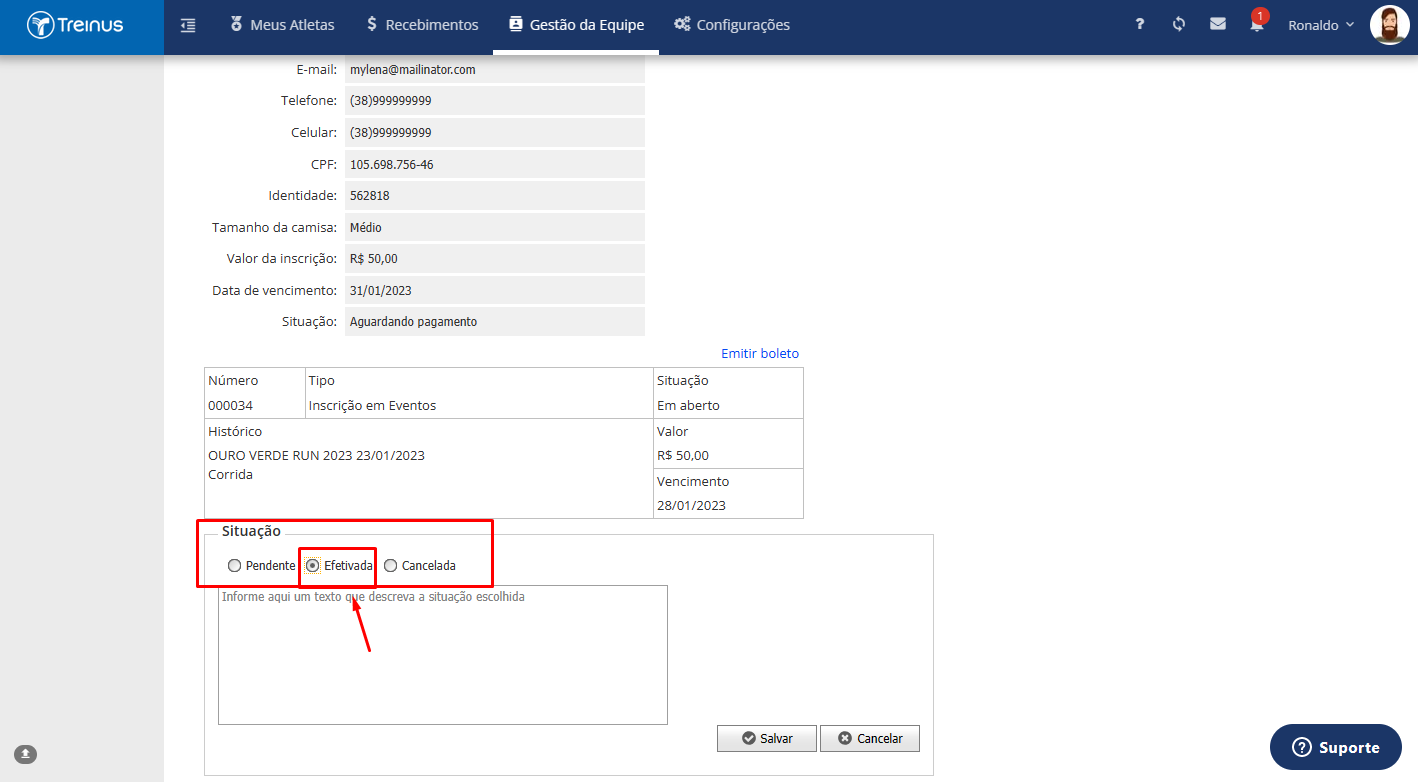This screenshot has width=1418, height=782.
Task: Click the Data de vencimento 31/01/2023
Action: click(x=495, y=290)
